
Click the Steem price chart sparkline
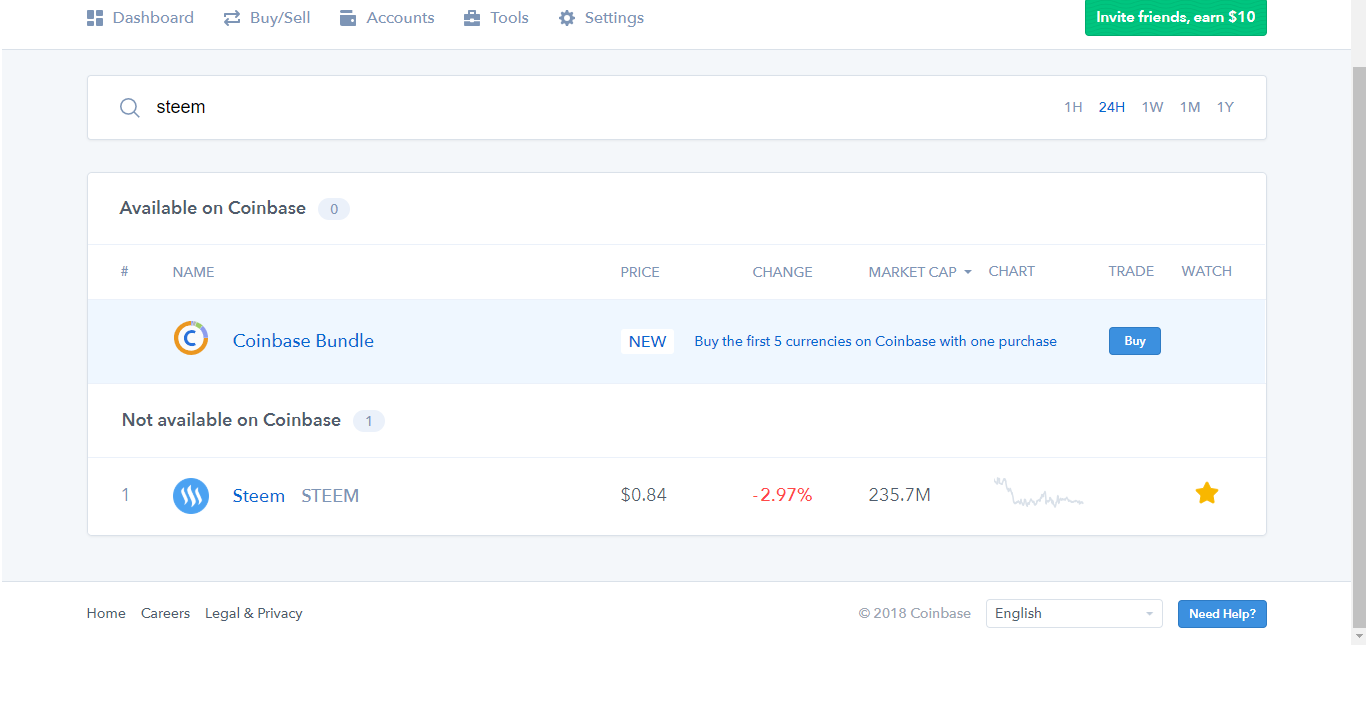1038,492
